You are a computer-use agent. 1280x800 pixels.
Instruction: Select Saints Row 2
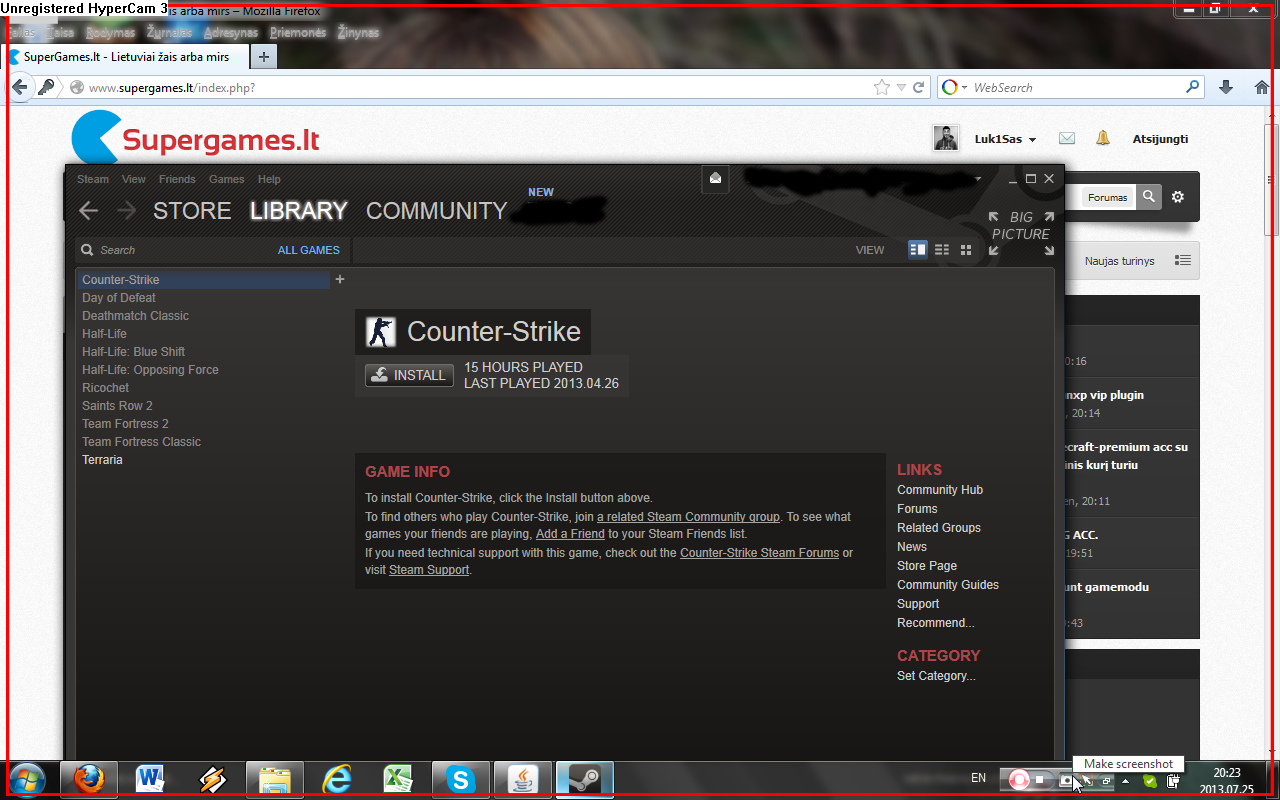click(117, 406)
